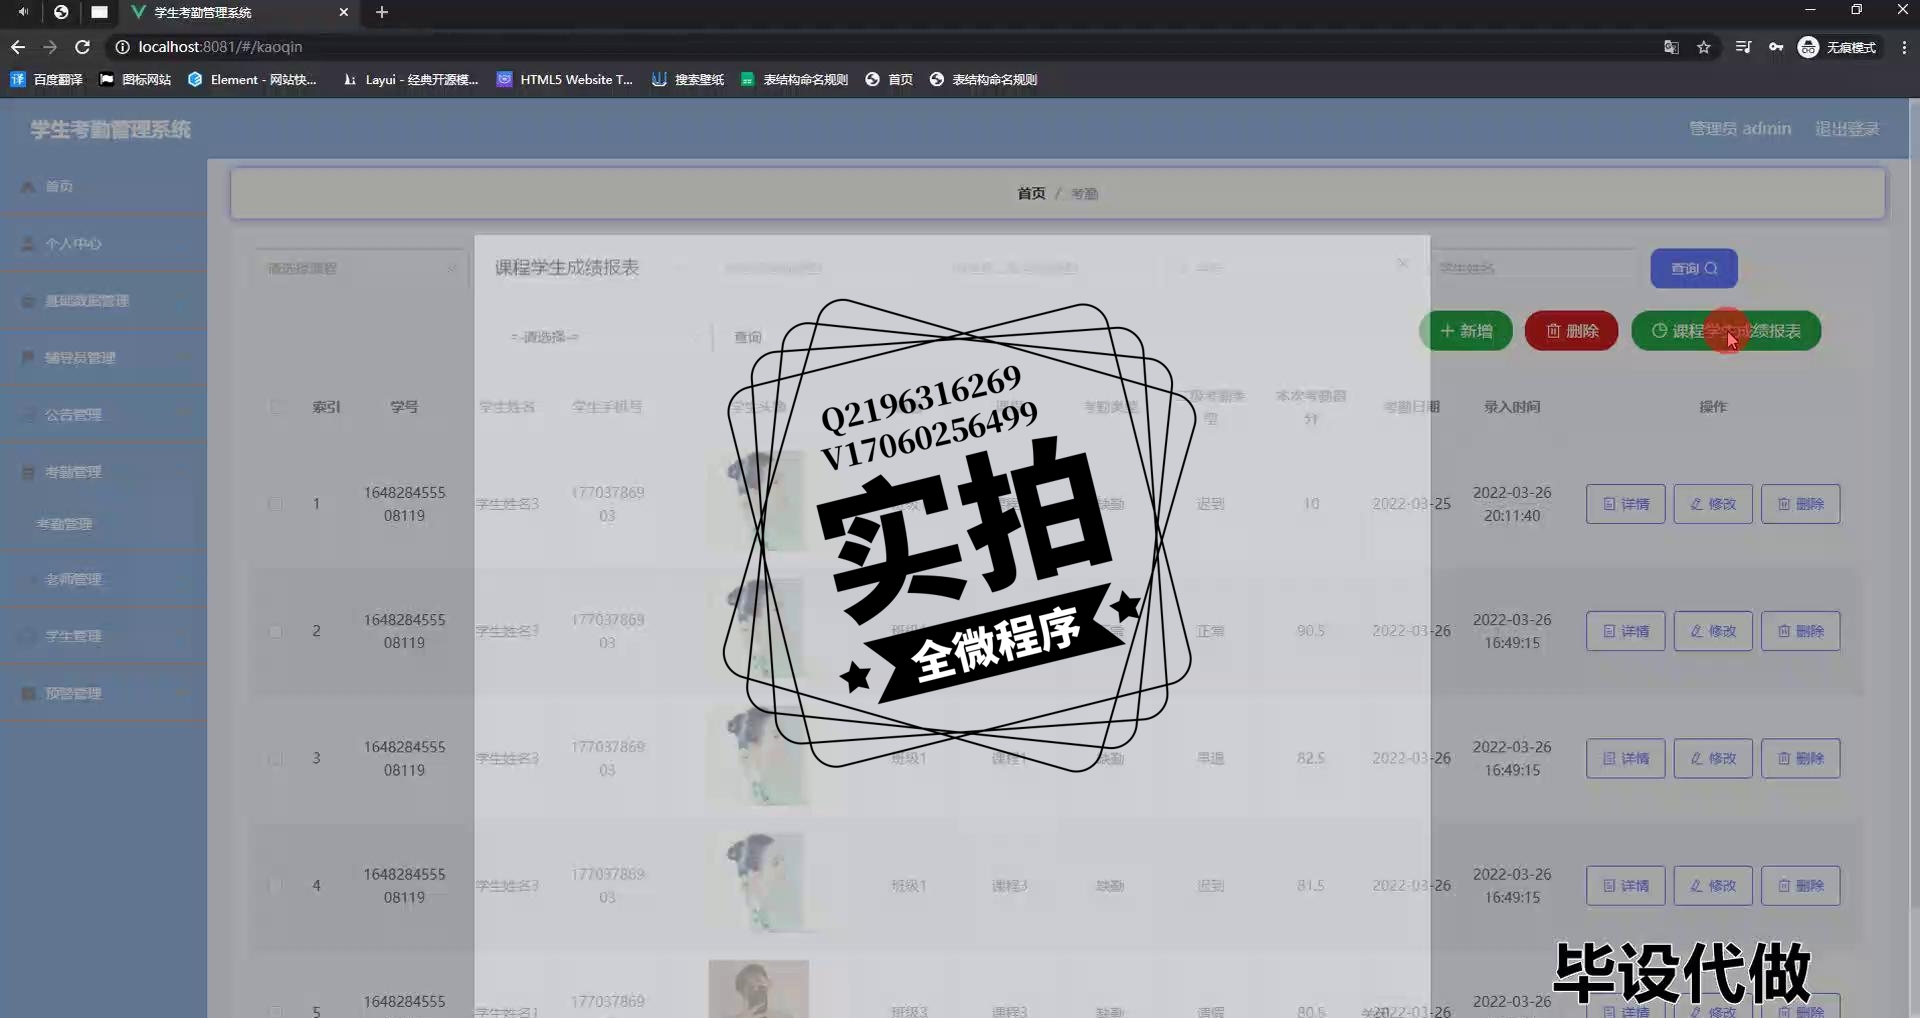This screenshot has width=1920, height=1018.
Task: Click the incognito 无痕模式 profile icon
Action: coord(1808,47)
